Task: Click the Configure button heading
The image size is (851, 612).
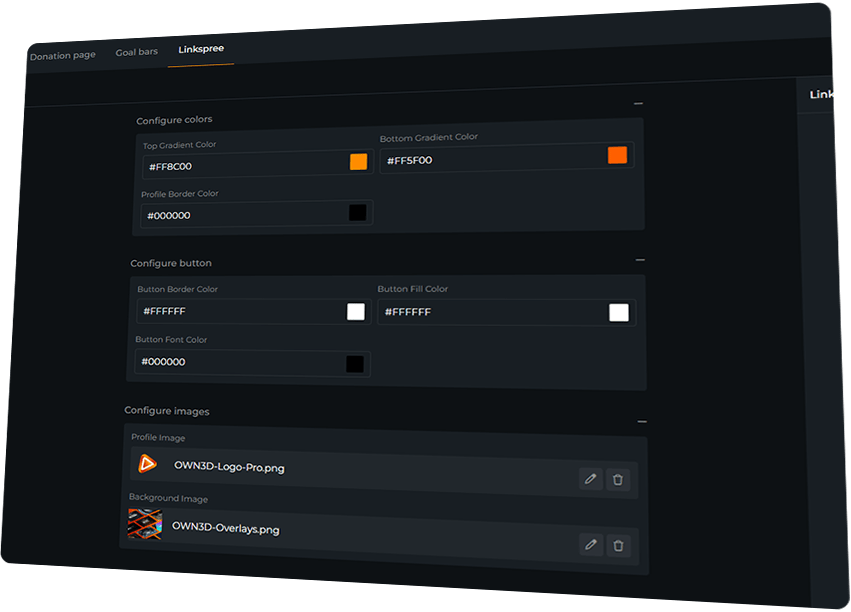Action: point(171,263)
